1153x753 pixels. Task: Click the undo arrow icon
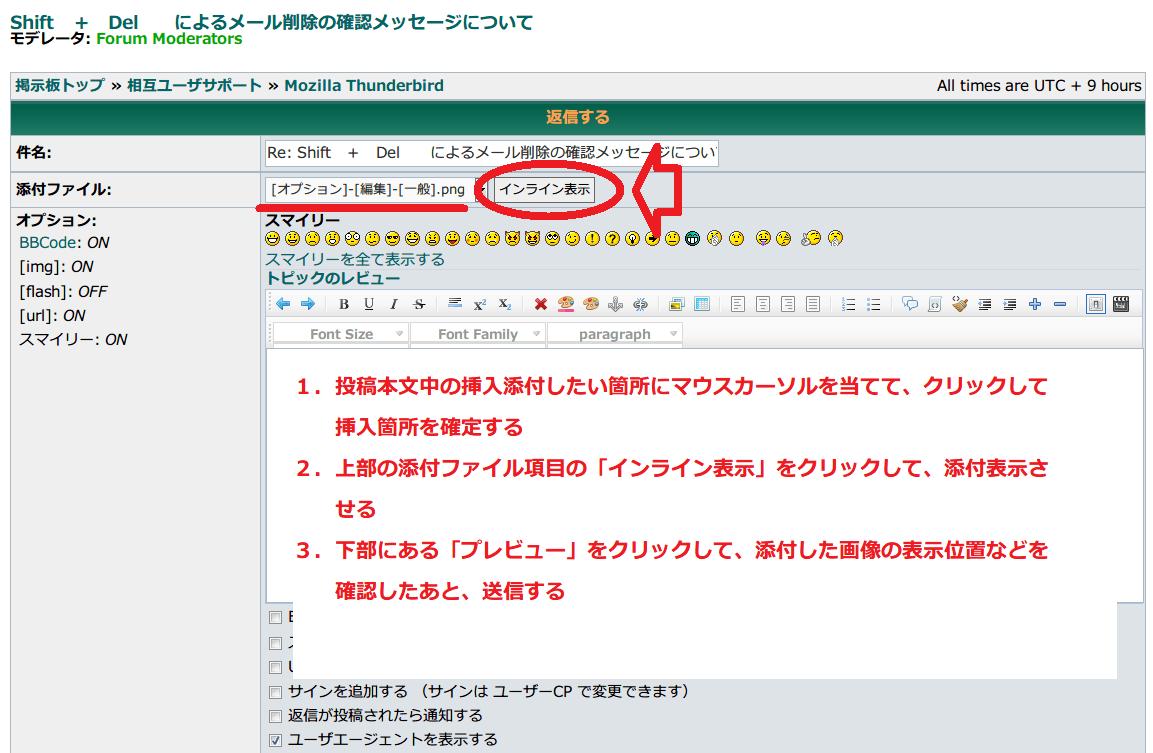(283, 304)
